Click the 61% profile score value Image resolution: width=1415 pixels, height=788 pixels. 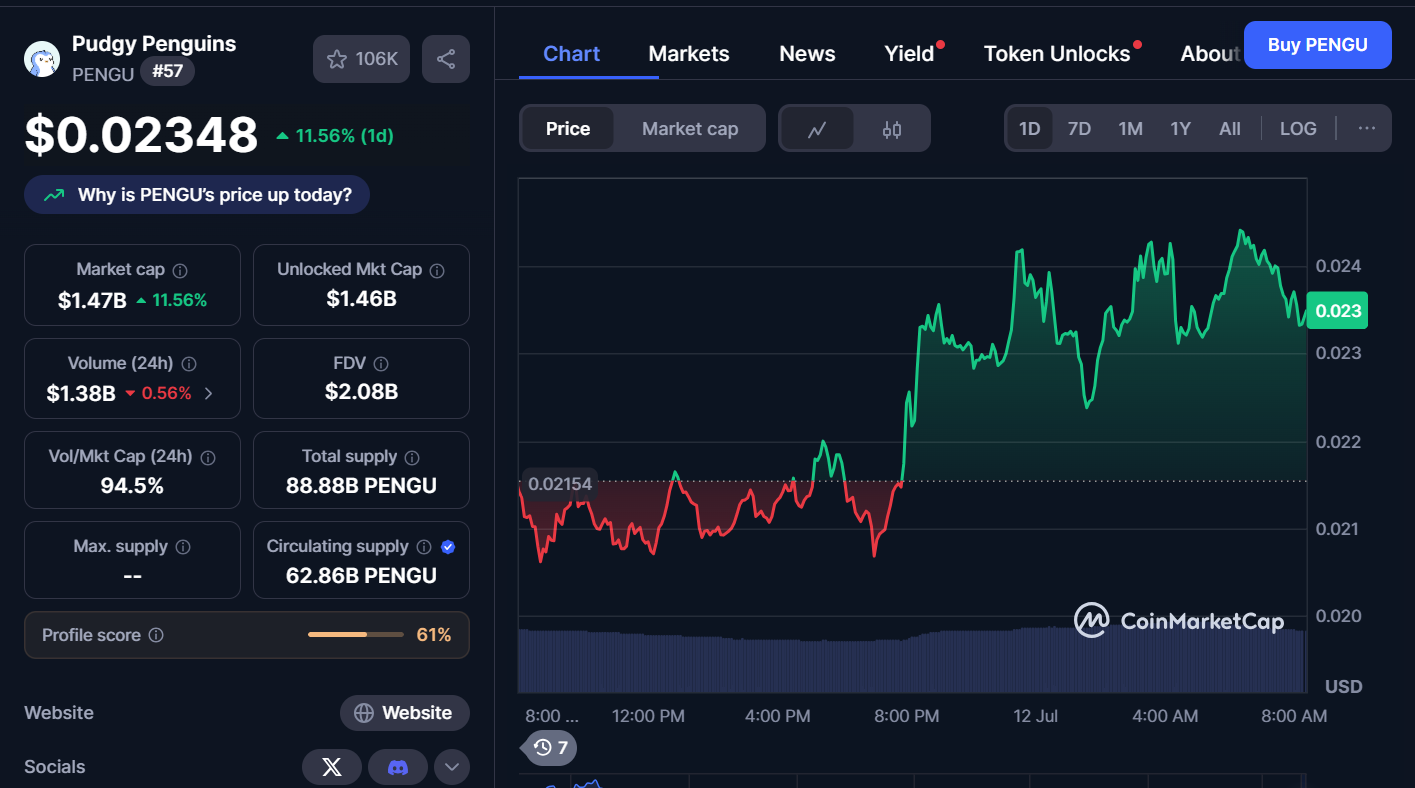(x=434, y=635)
